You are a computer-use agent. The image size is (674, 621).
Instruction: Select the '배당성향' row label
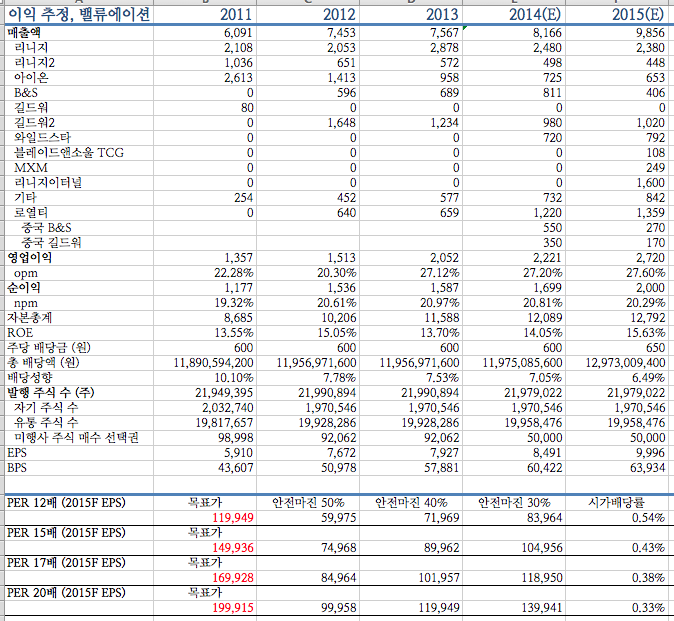click(29, 378)
